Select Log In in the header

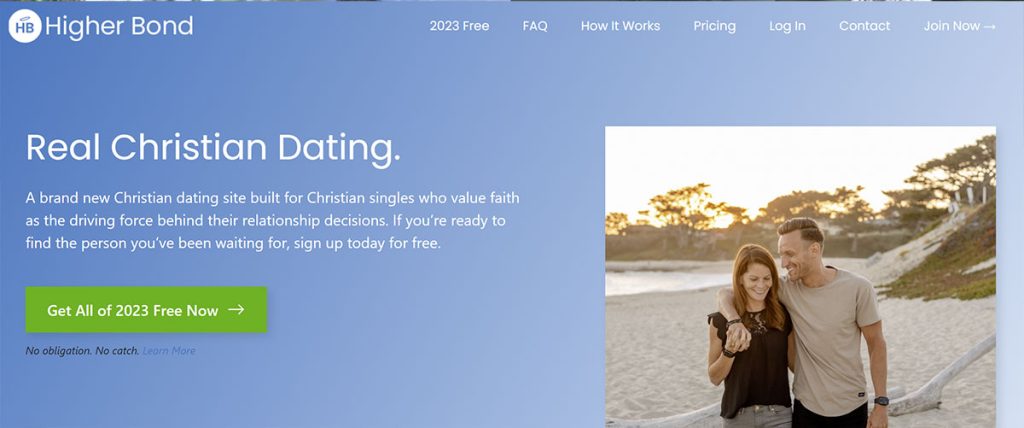(787, 26)
